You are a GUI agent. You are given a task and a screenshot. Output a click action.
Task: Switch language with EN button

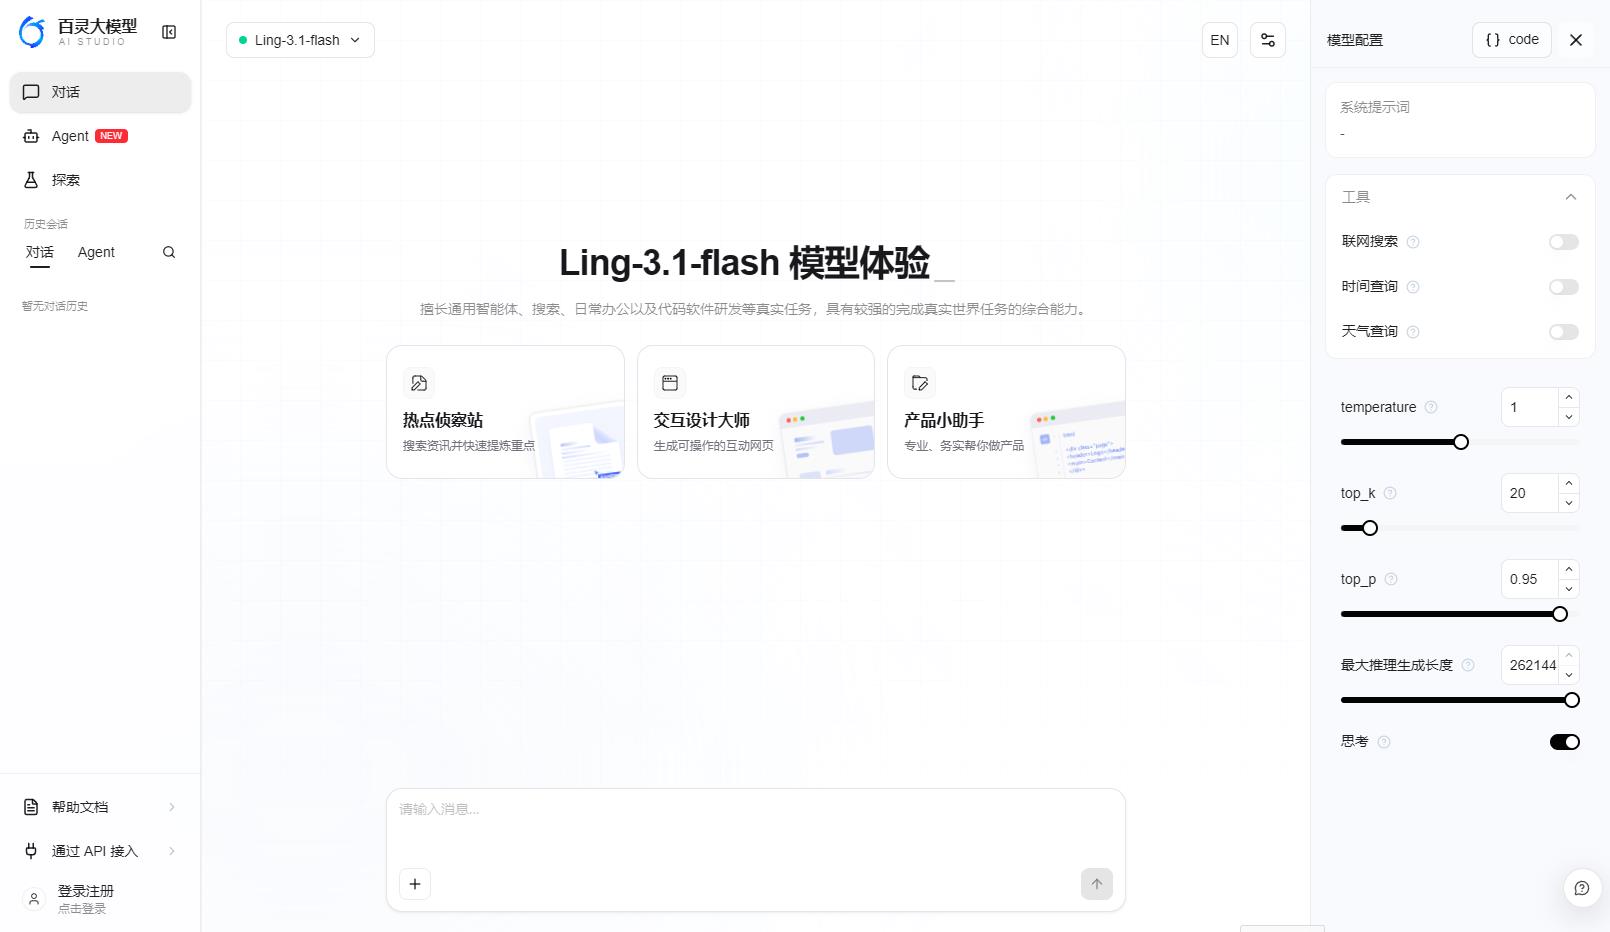[x=1220, y=40]
